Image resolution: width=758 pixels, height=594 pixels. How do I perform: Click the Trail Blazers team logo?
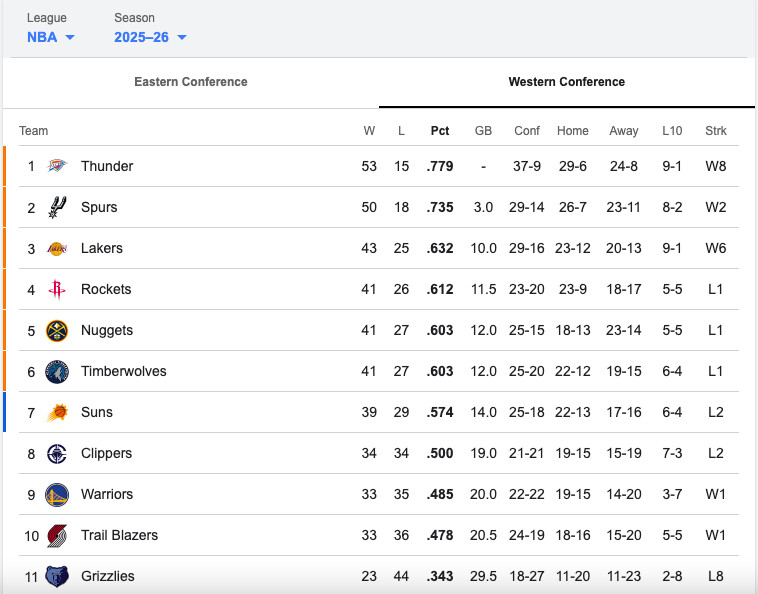[x=57, y=535]
